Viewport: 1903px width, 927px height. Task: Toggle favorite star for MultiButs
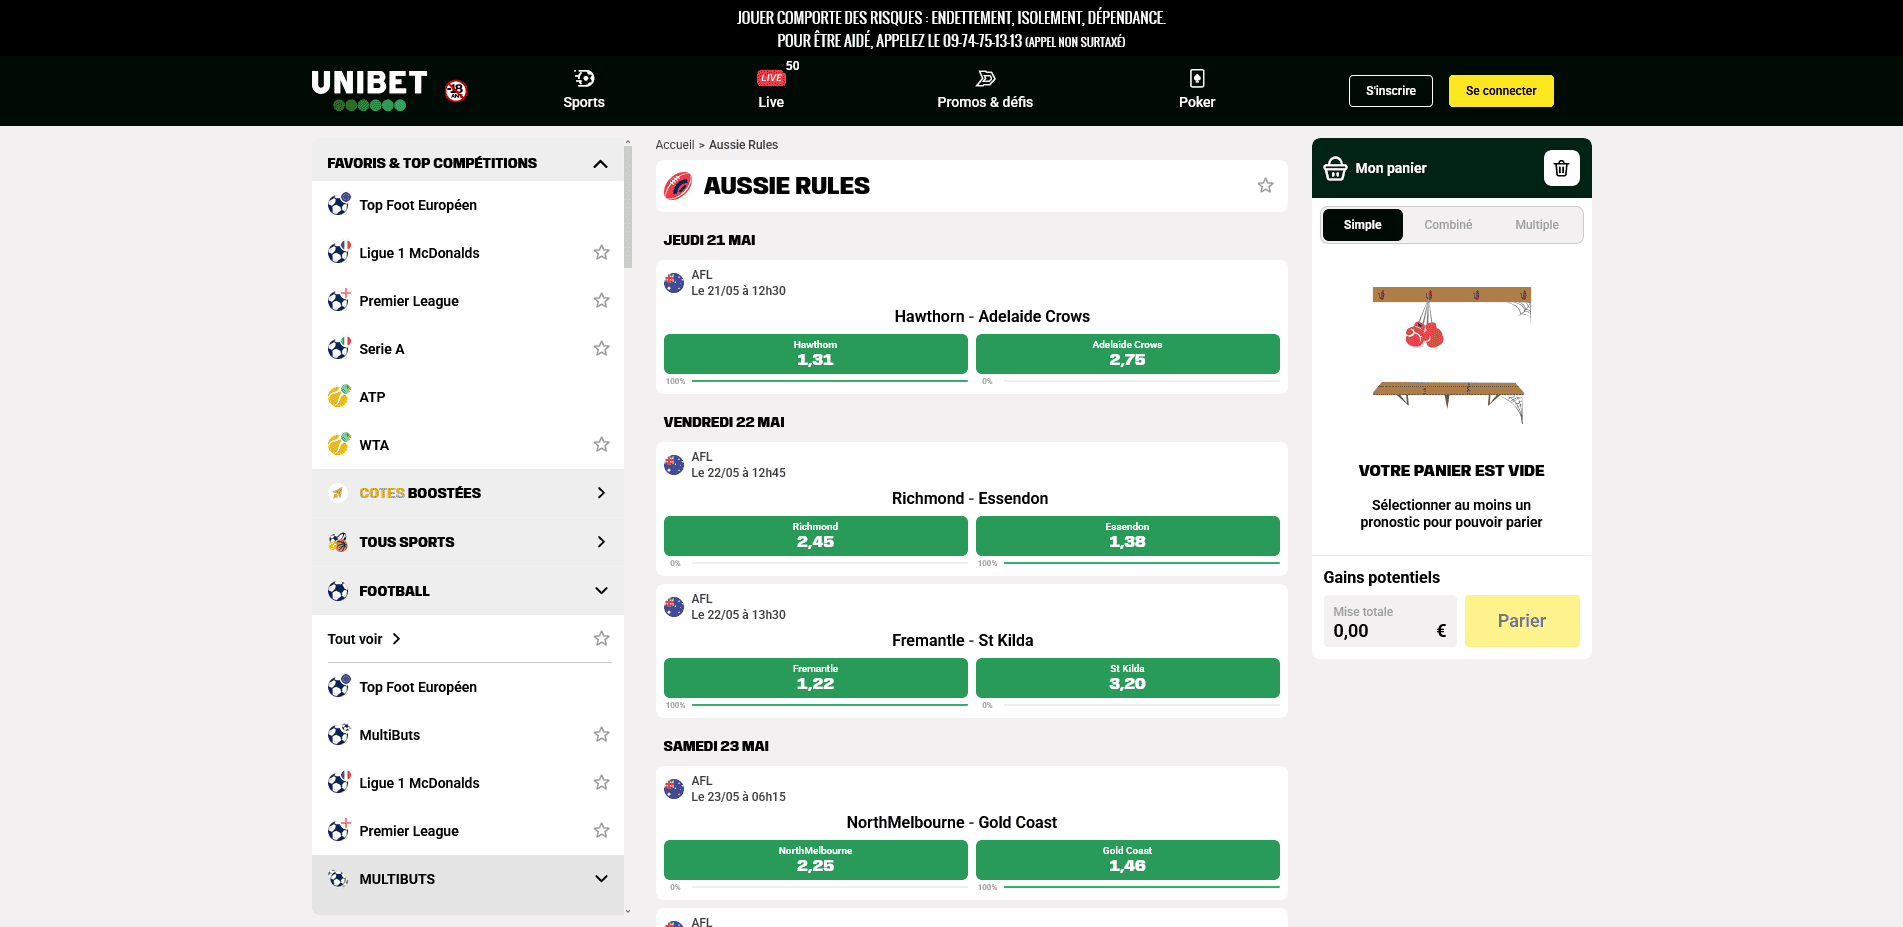(601, 735)
